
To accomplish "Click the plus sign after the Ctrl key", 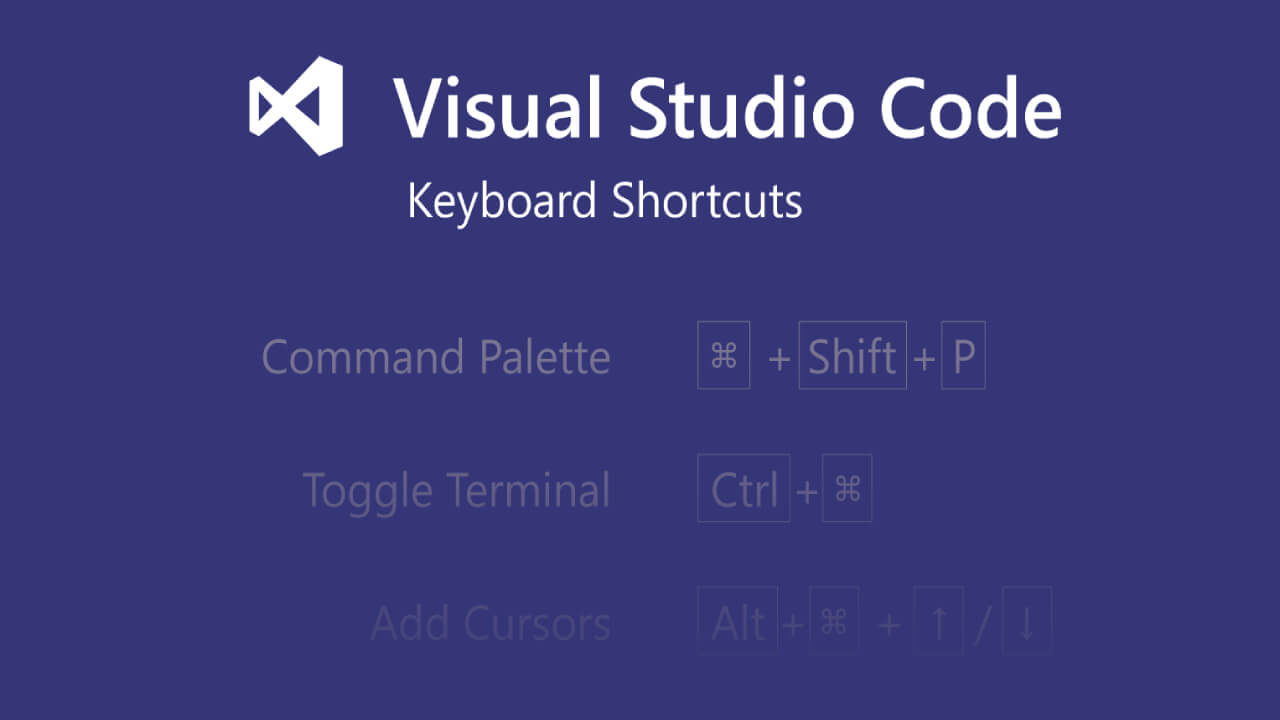I will click(806, 492).
